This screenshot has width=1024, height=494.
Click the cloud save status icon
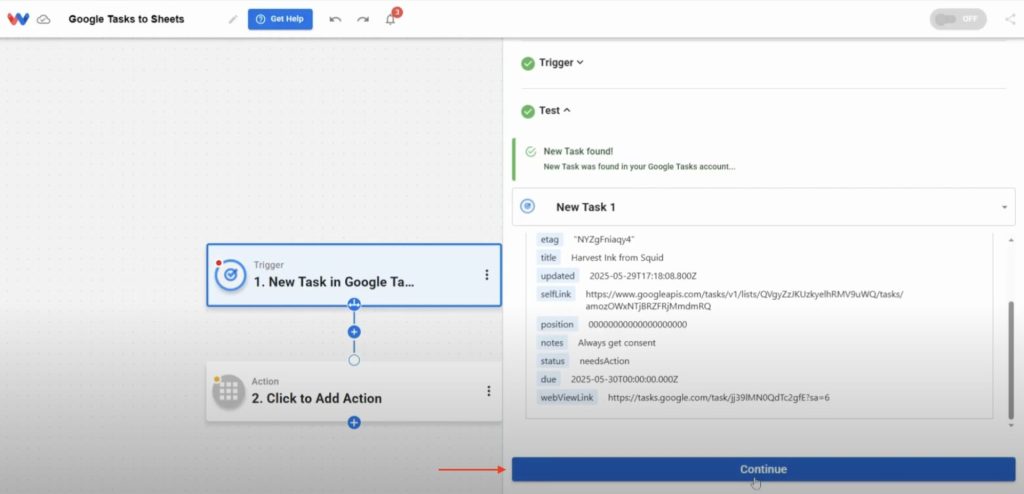(x=44, y=20)
